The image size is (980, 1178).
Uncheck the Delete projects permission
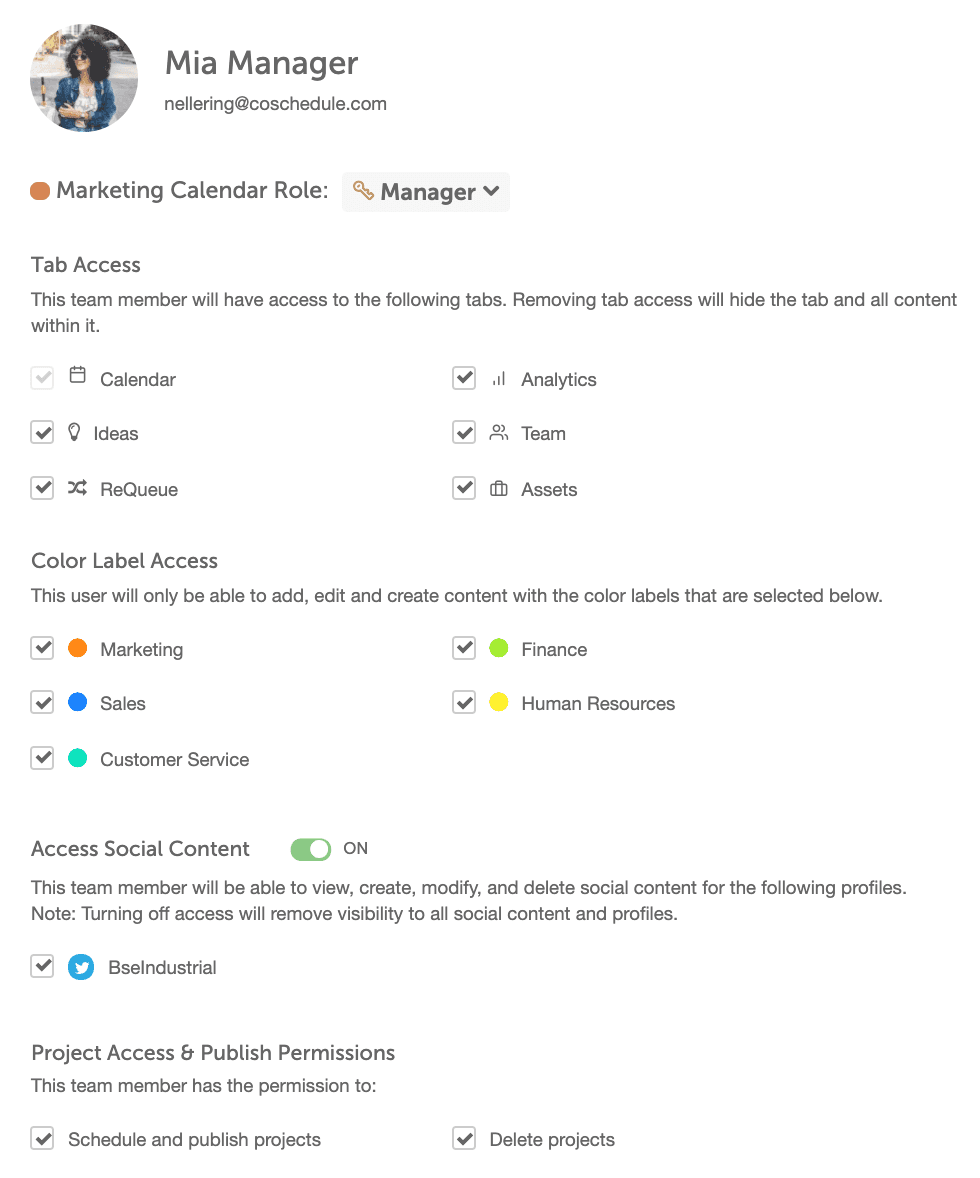coord(464,1139)
